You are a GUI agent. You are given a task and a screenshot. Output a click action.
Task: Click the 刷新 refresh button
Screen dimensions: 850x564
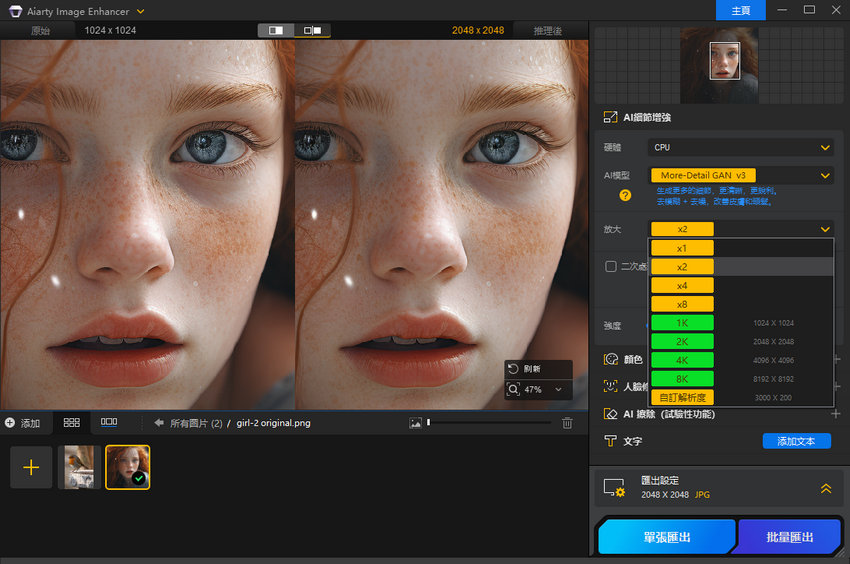tap(538, 369)
